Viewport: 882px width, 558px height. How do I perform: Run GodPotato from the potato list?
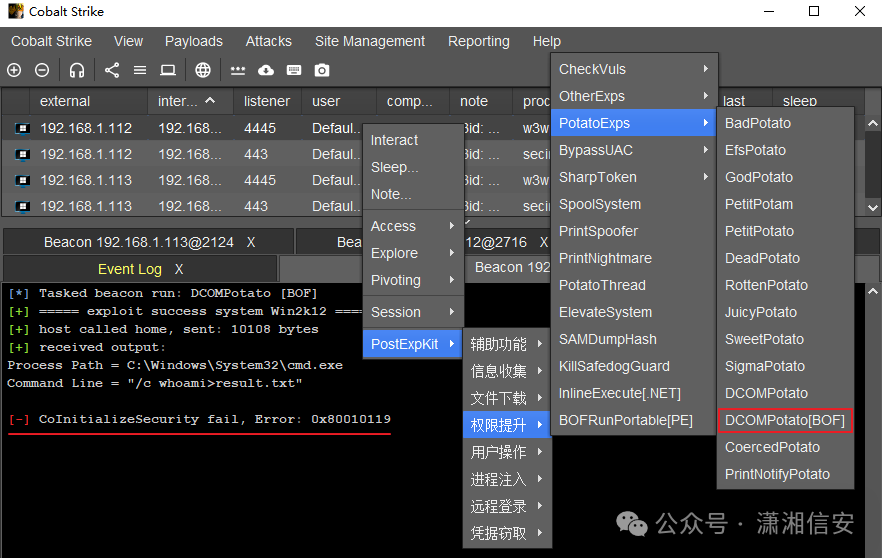[785, 177]
